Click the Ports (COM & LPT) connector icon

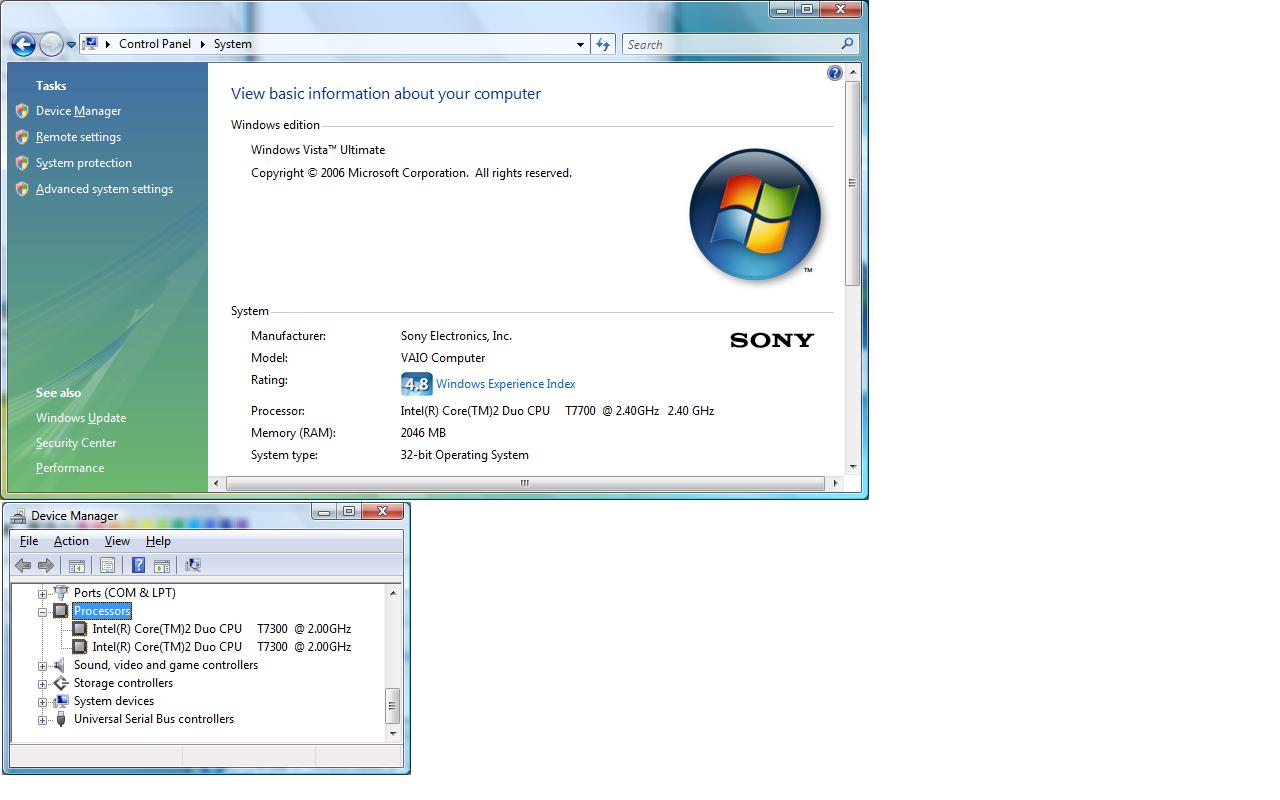[x=61, y=593]
